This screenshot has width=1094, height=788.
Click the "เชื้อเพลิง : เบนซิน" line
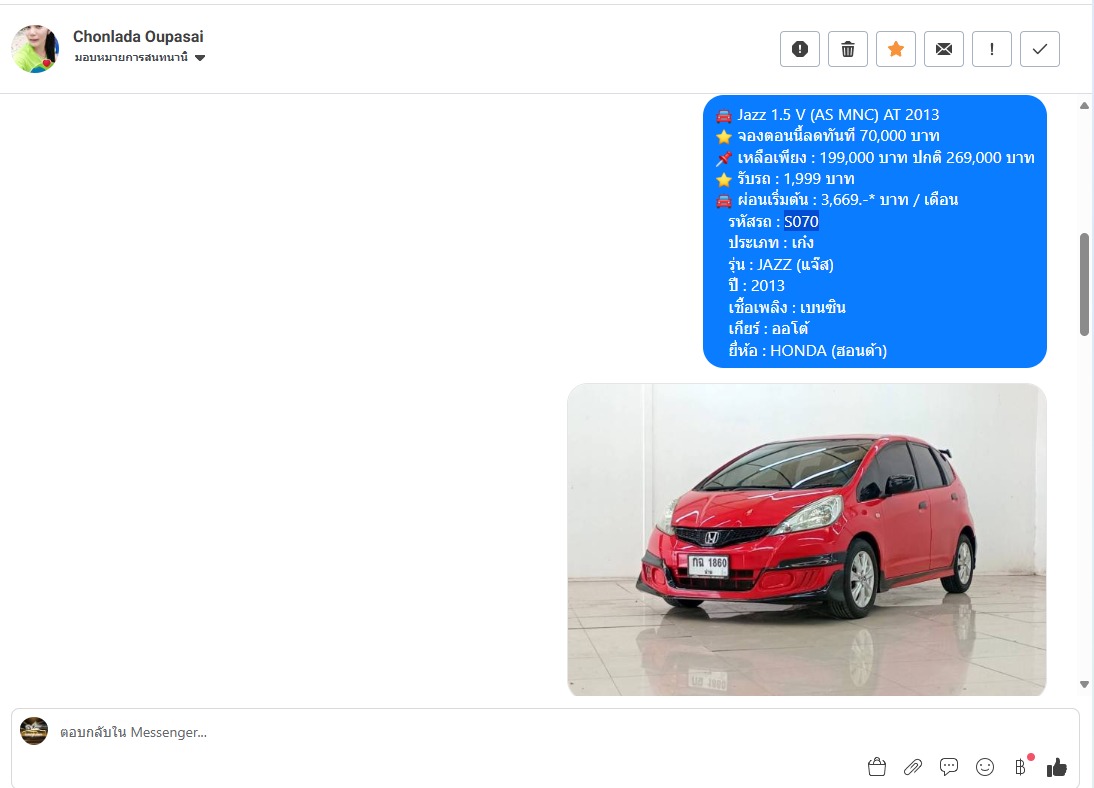(x=787, y=308)
